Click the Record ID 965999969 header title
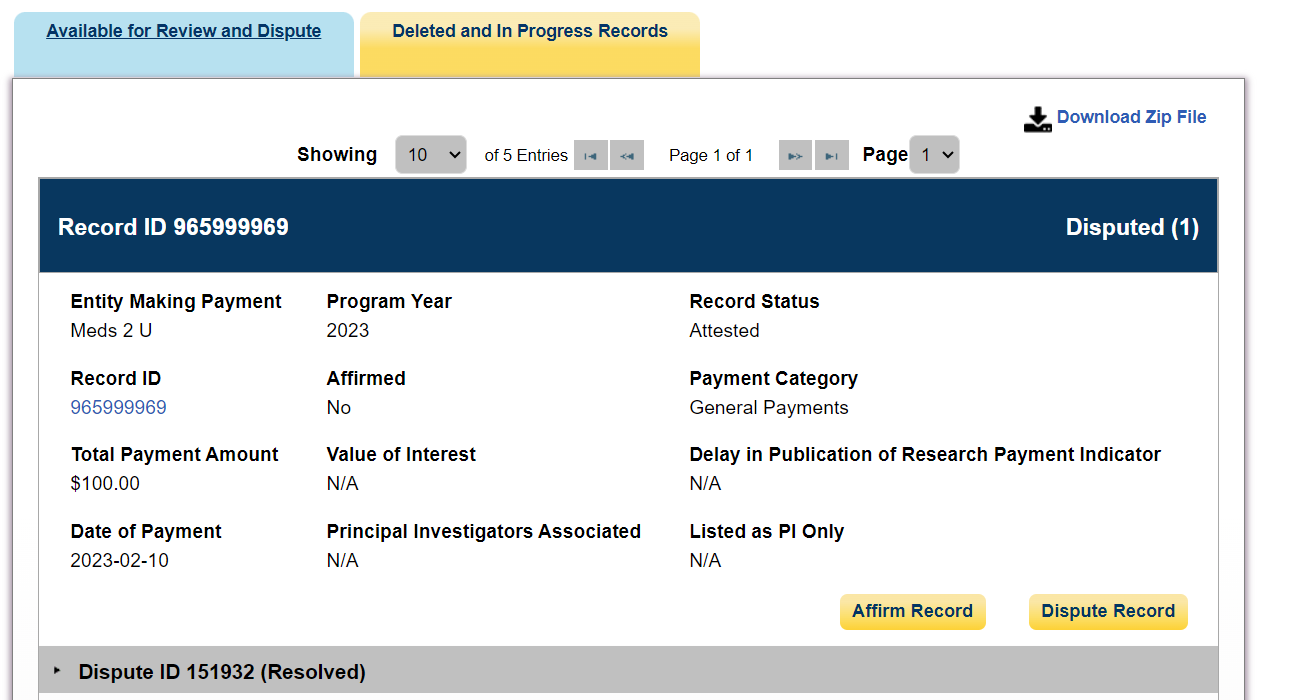This screenshot has height=700, width=1300. coord(173,227)
